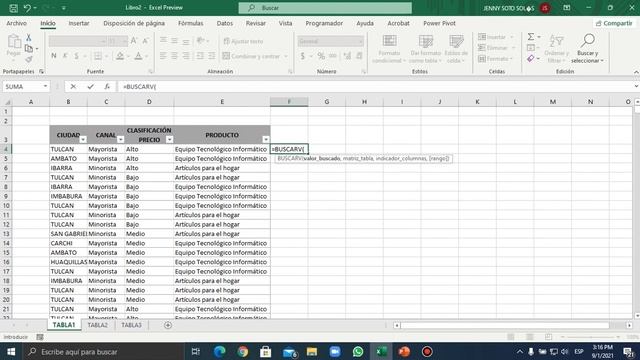Switch to the Datos tab

click(x=224, y=23)
